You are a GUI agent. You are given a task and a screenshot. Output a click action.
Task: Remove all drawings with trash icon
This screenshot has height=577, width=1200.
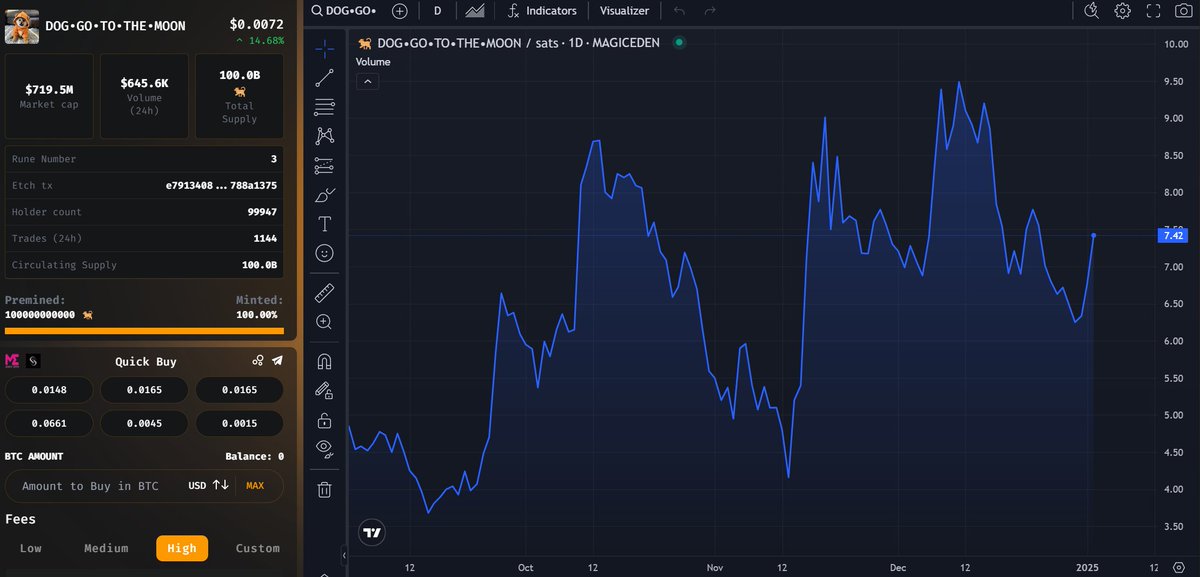pos(324,489)
